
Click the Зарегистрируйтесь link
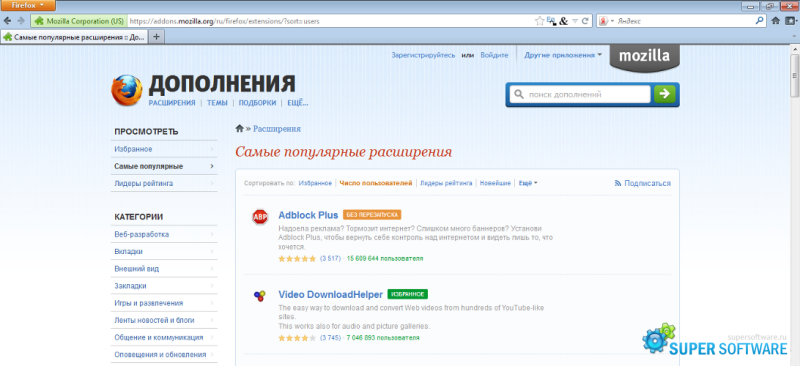tap(423, 55)
